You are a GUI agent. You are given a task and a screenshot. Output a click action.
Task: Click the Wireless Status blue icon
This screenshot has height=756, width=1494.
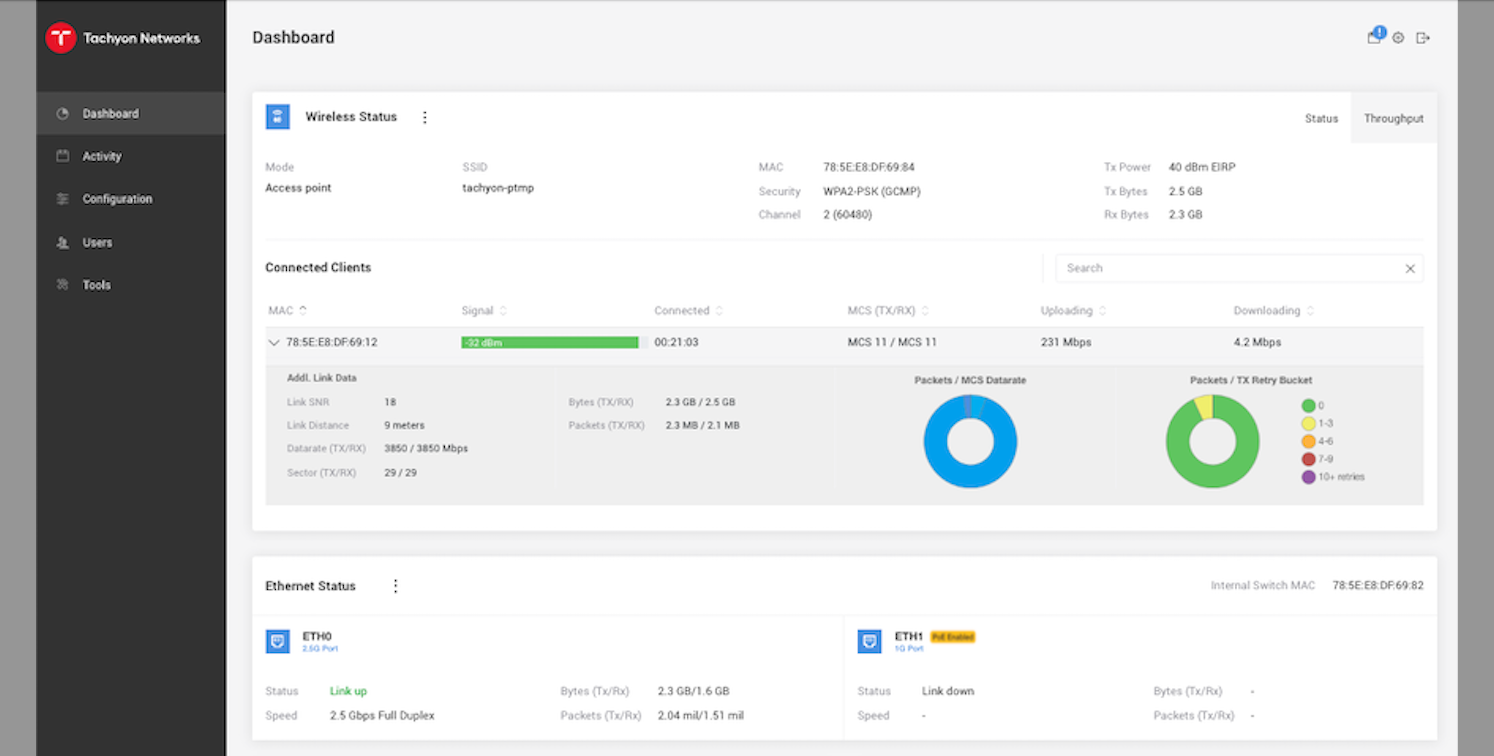(277, 117)
